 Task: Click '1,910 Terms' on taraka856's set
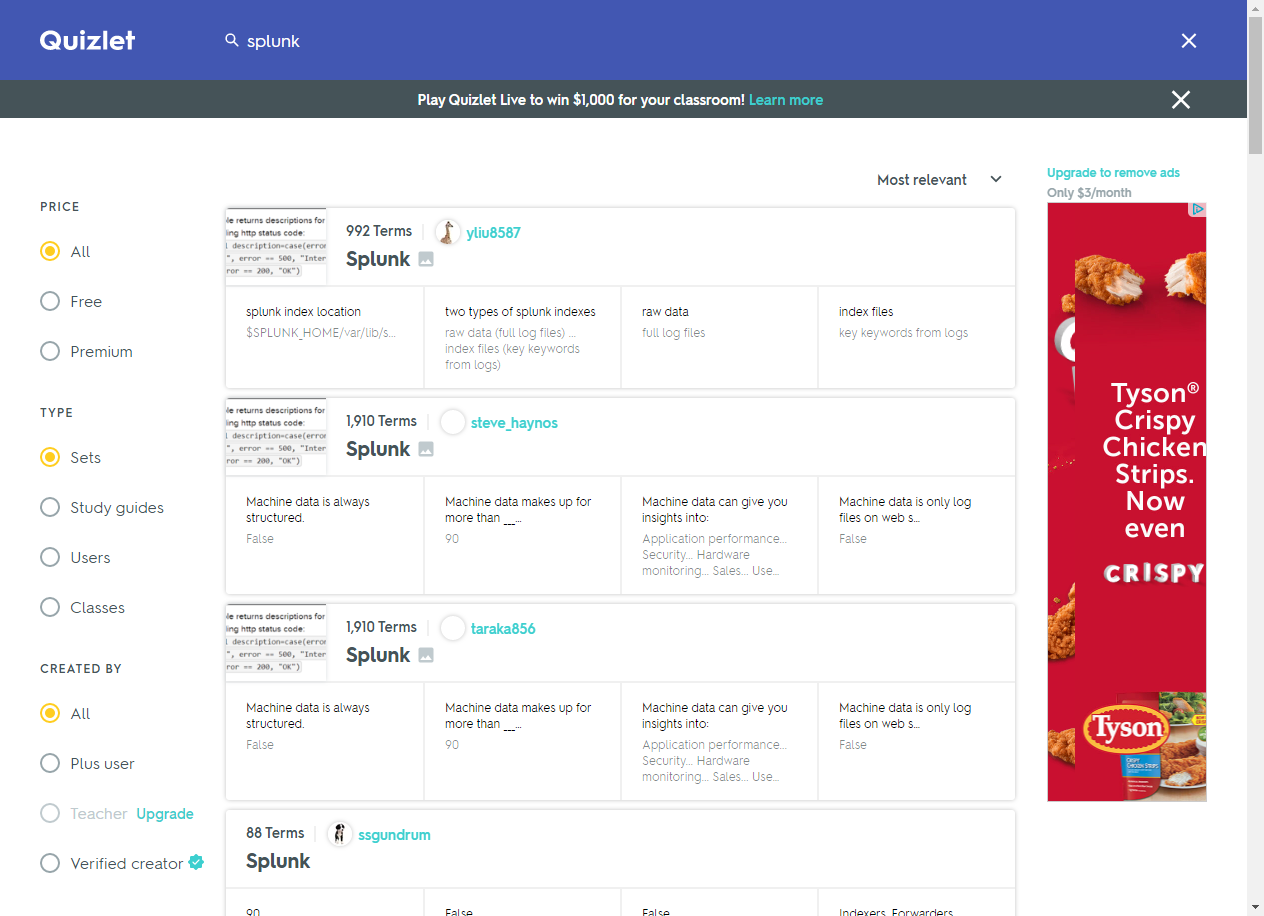click(x=381, y=627)
